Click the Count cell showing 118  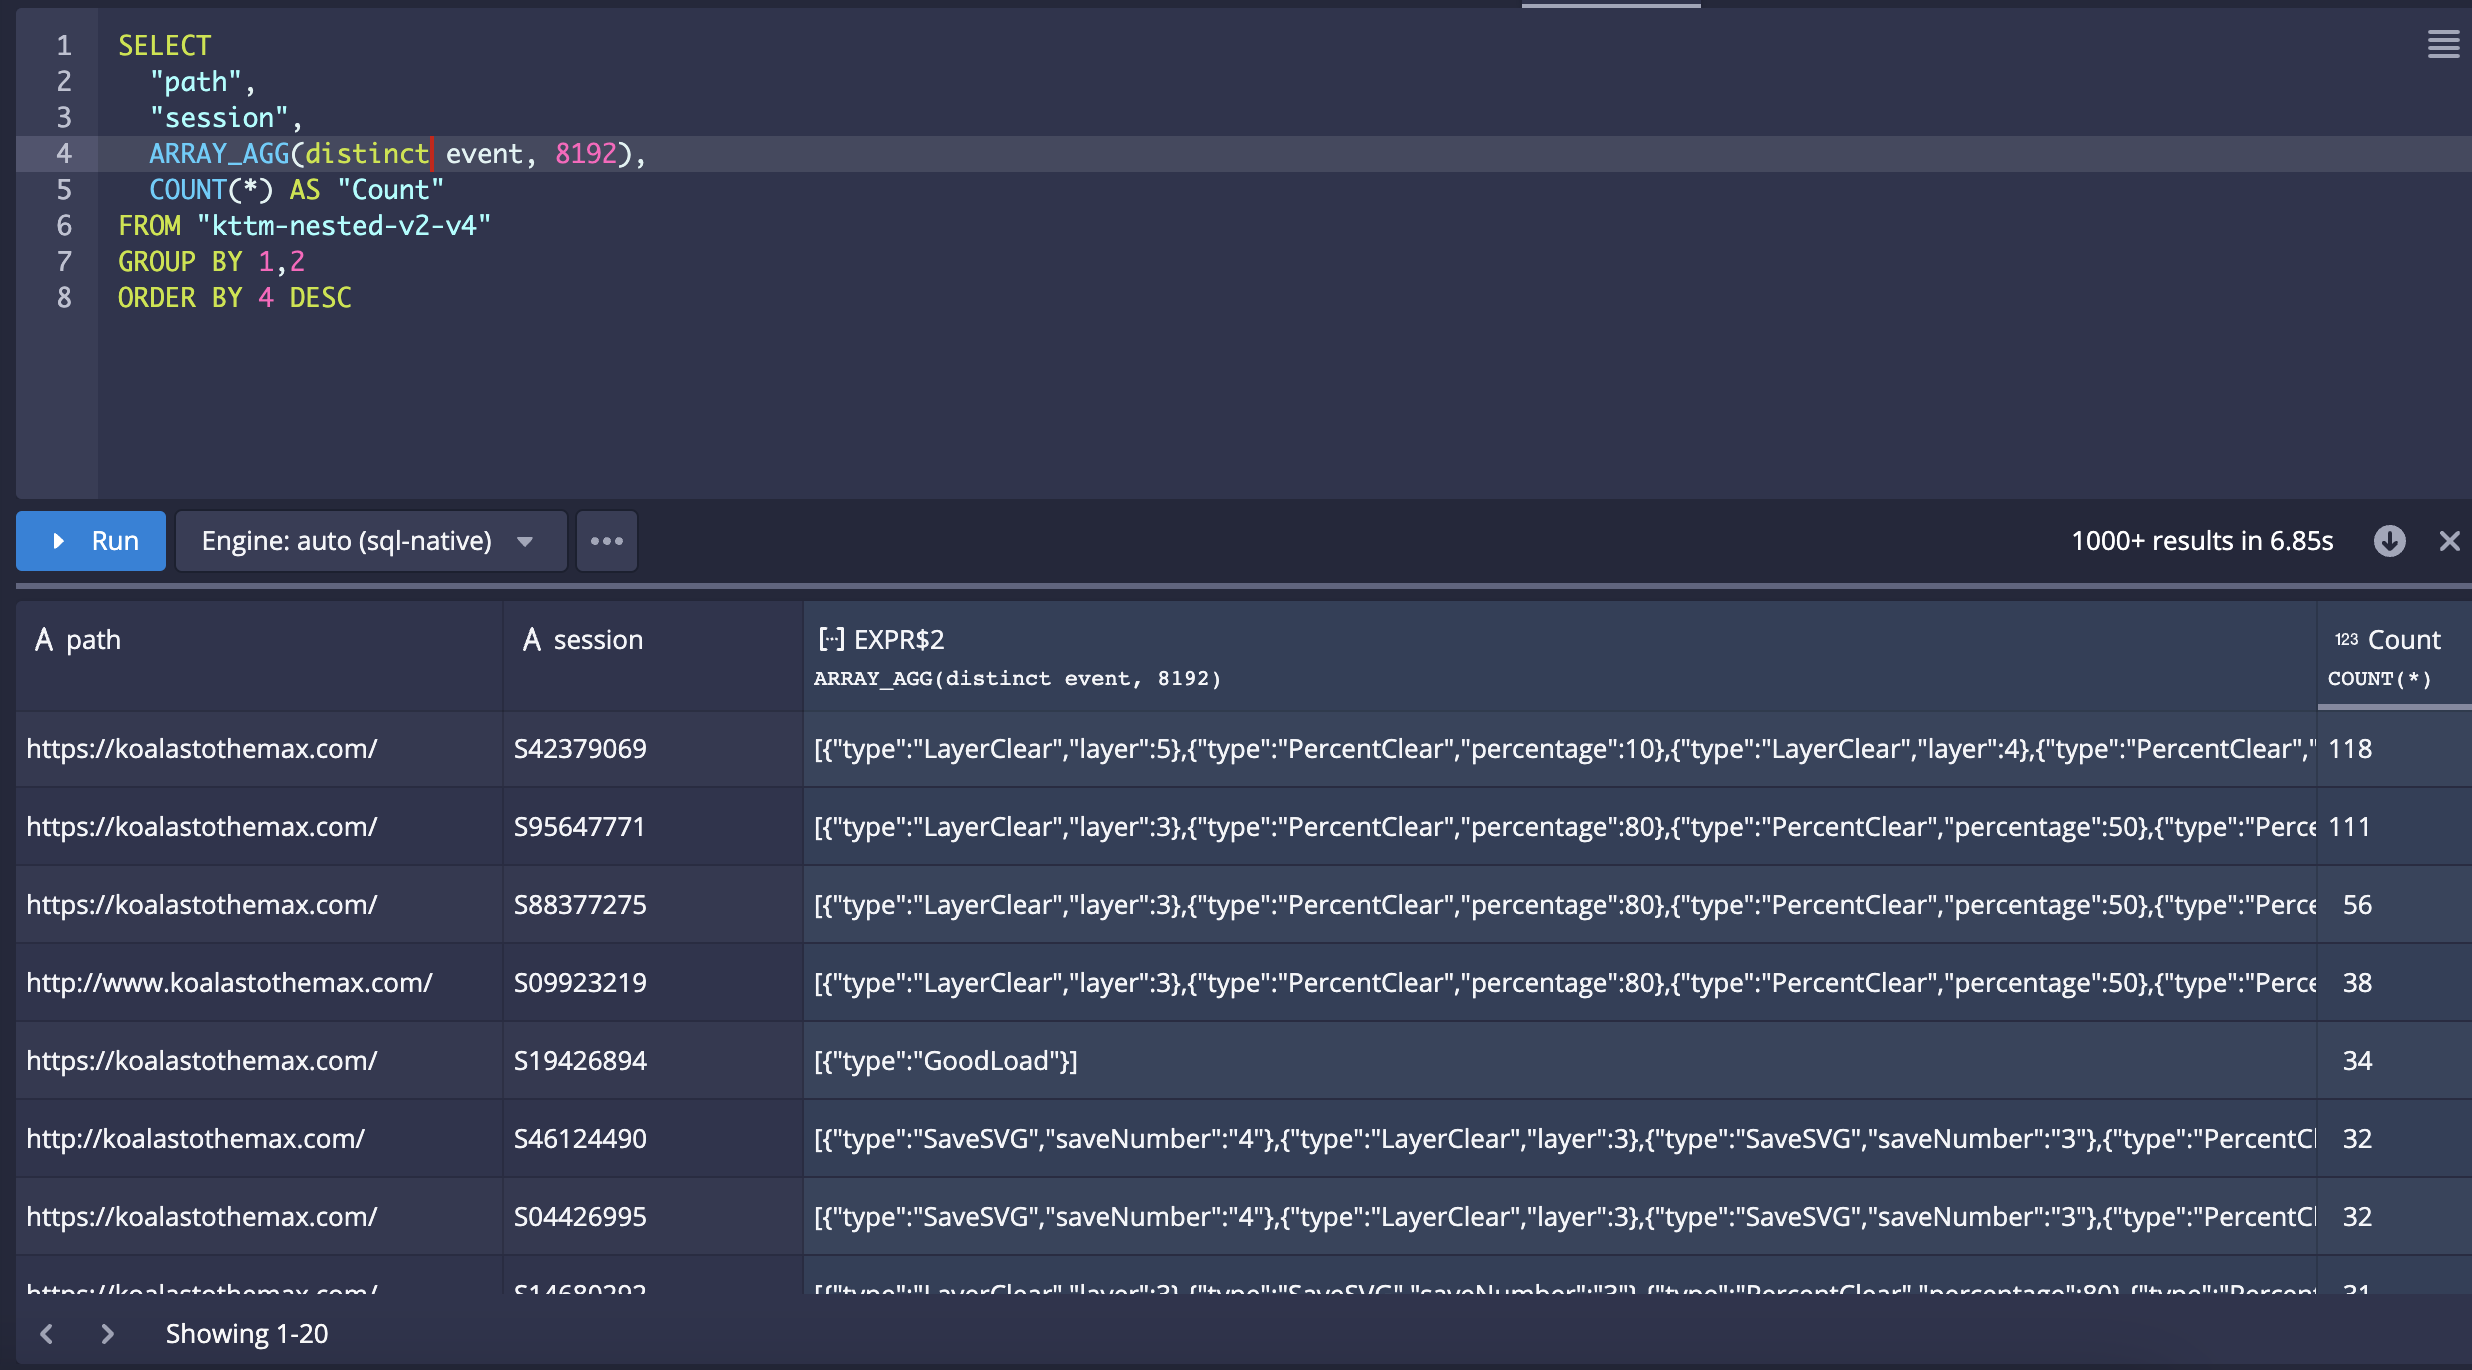[x=2350, y=749]
